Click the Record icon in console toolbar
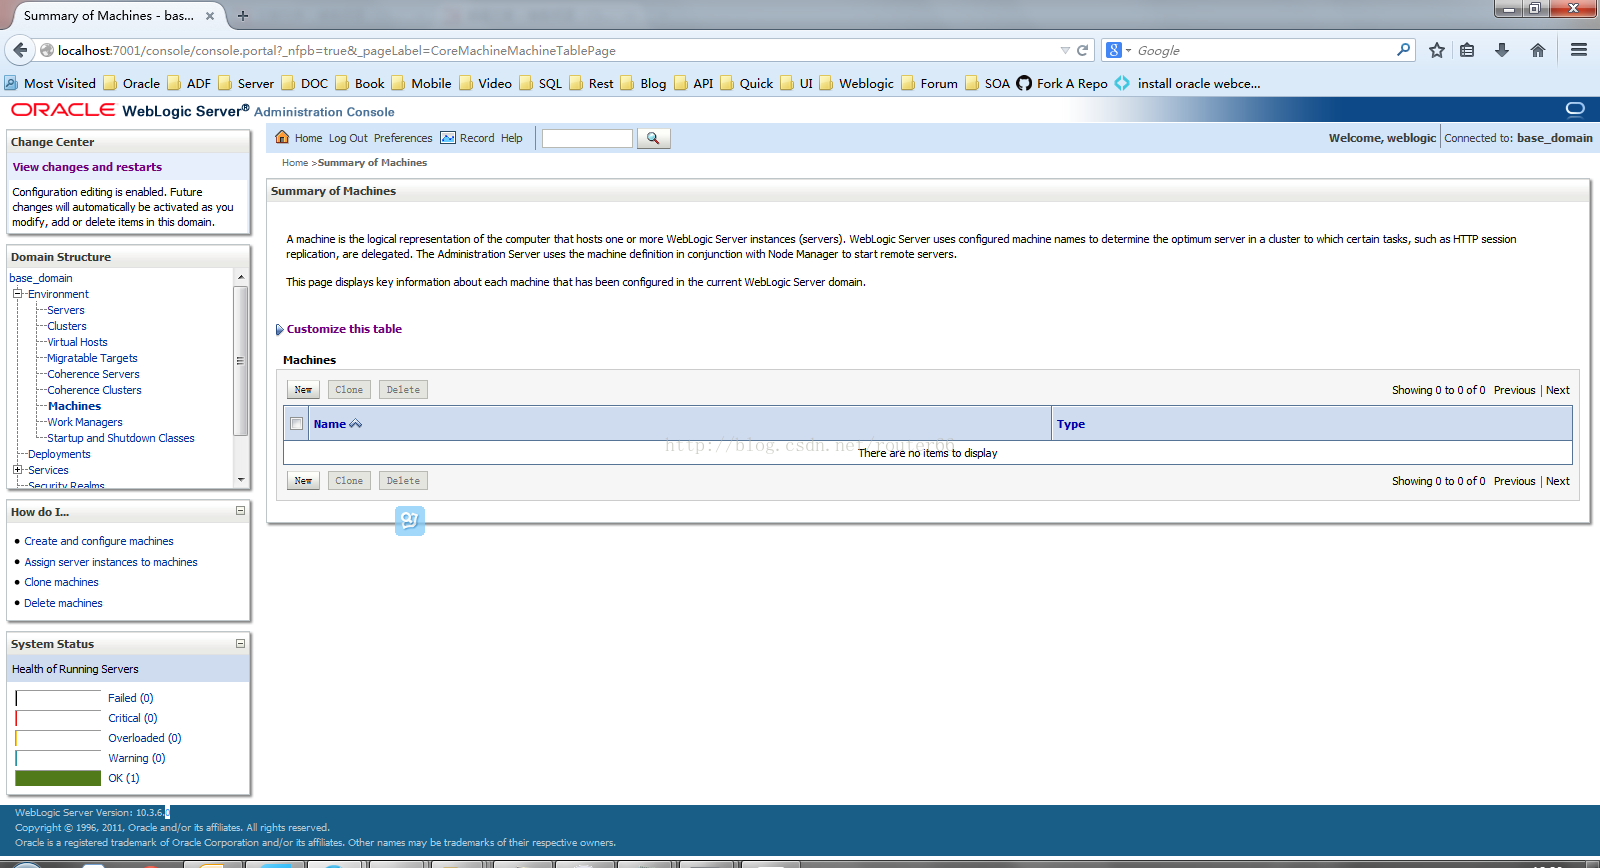1600x868 pixels. click(448, 138)
